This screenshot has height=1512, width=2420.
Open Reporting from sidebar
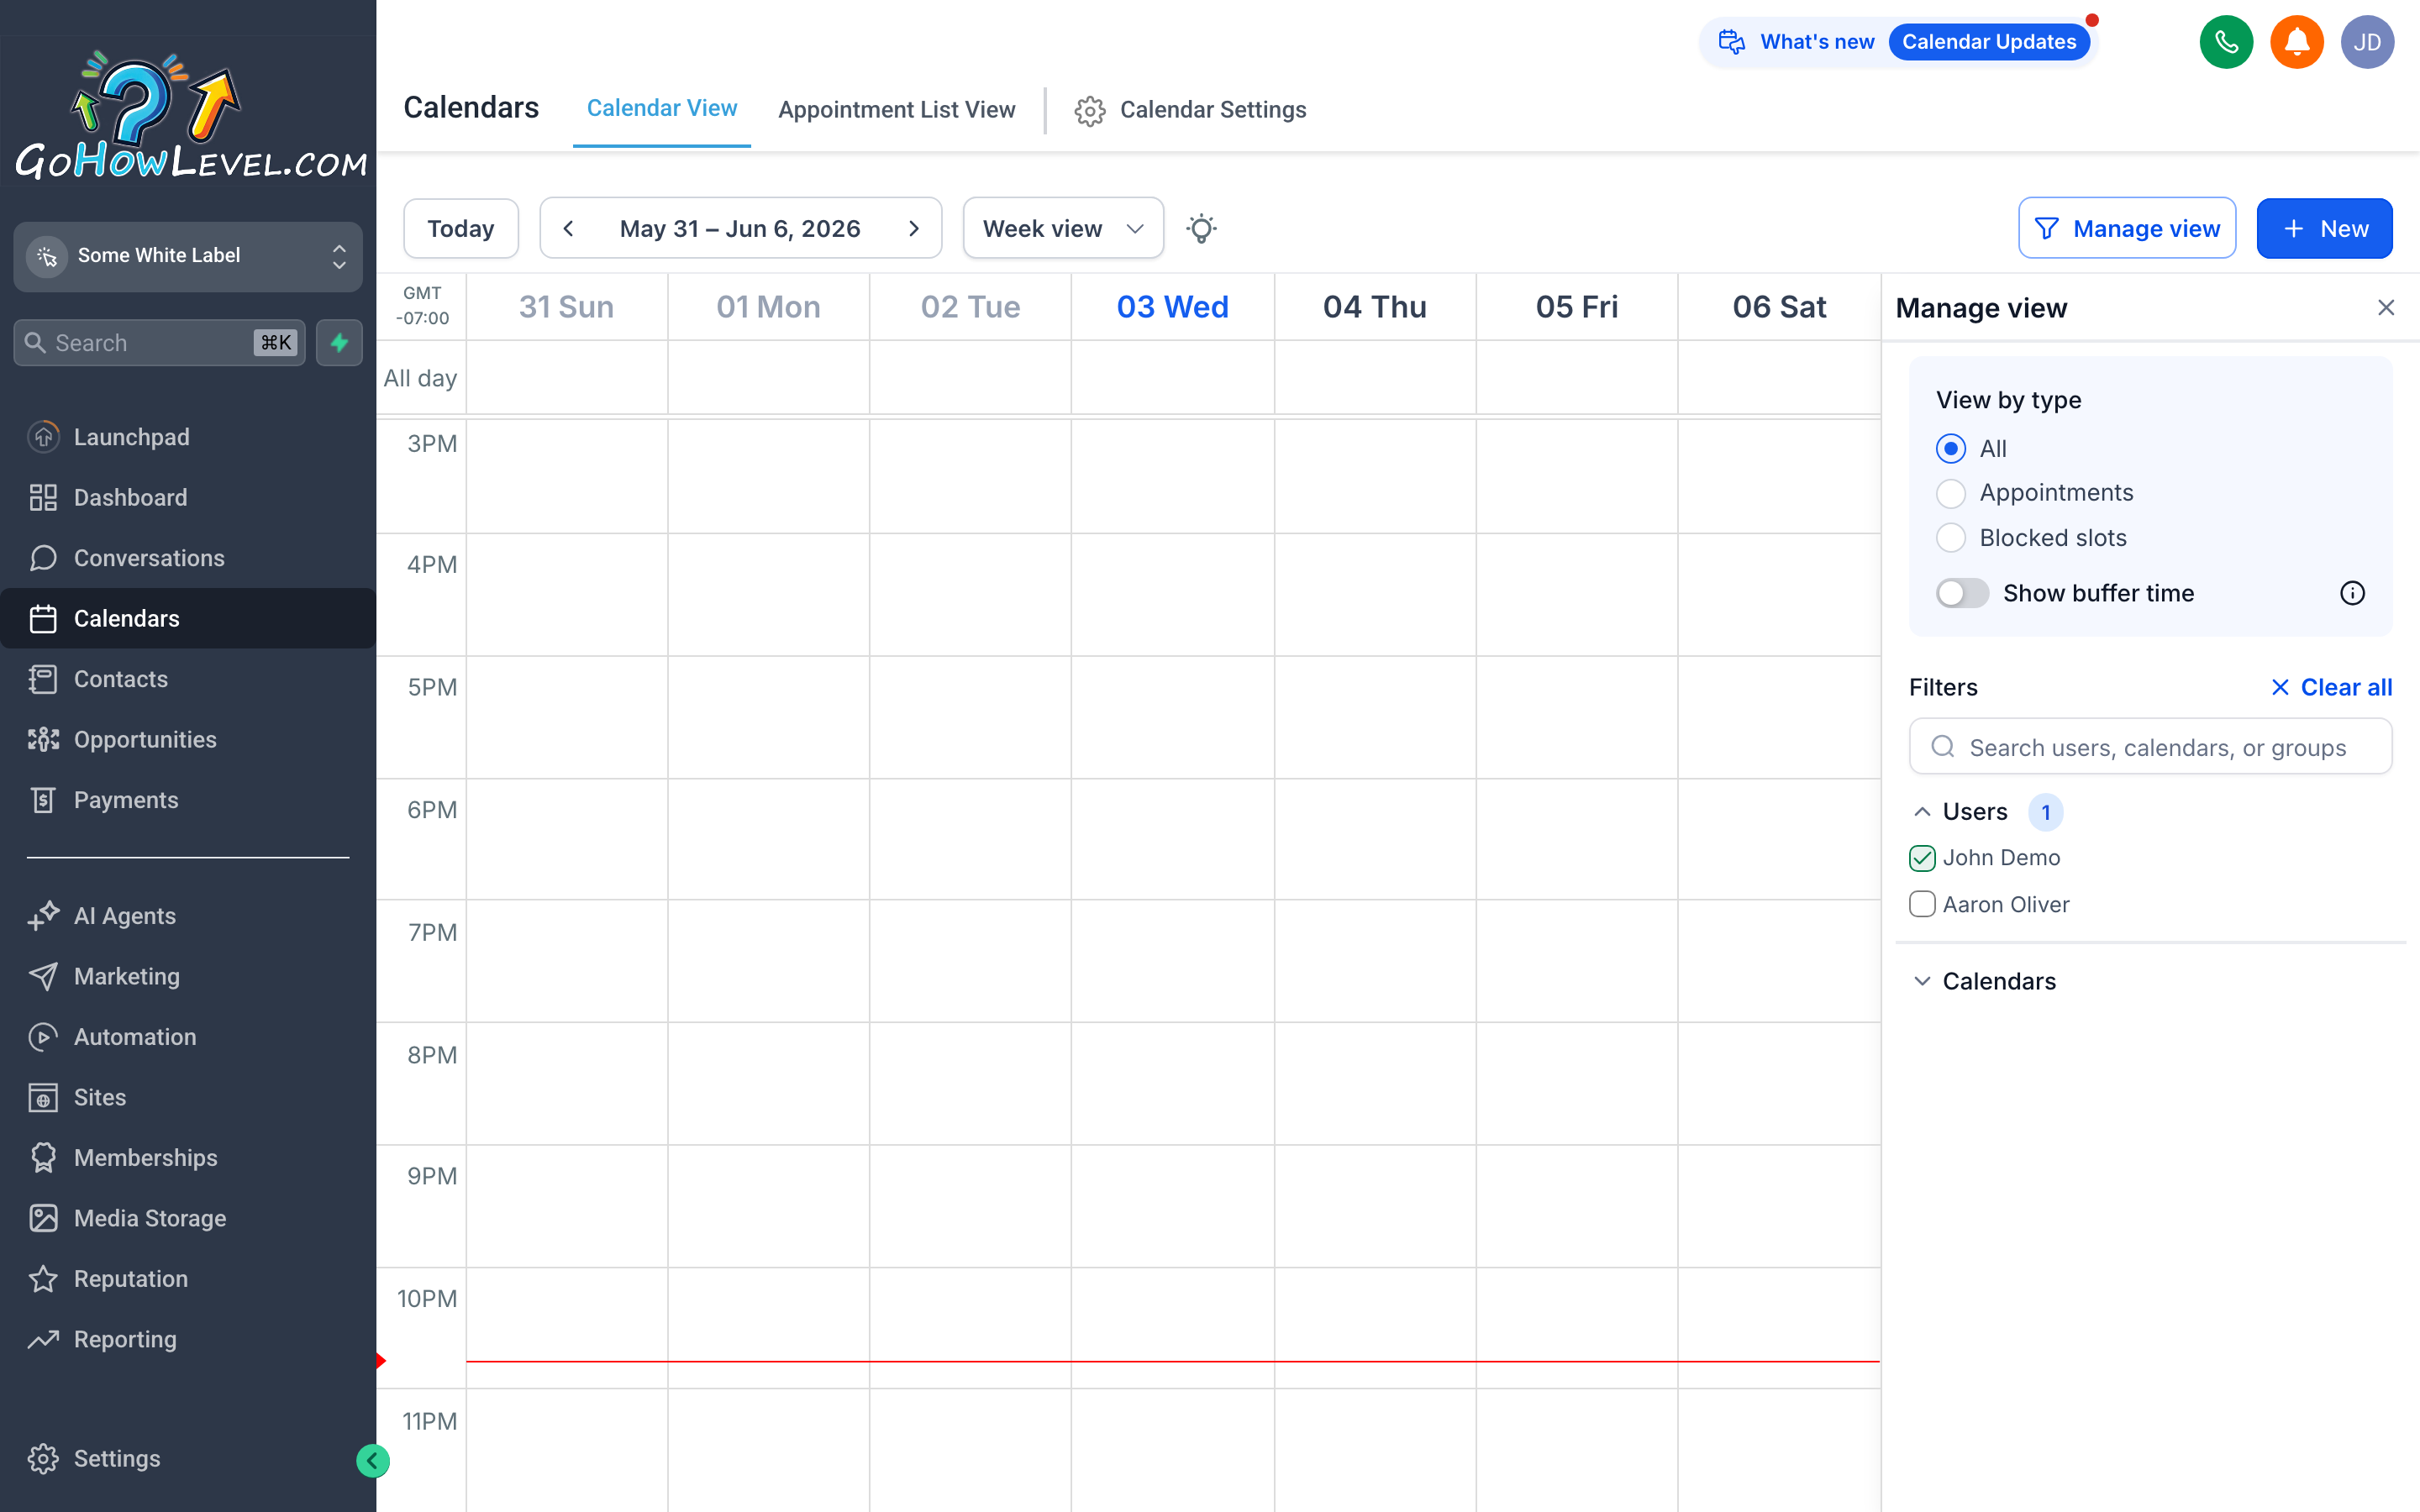tap(188, 1339)
